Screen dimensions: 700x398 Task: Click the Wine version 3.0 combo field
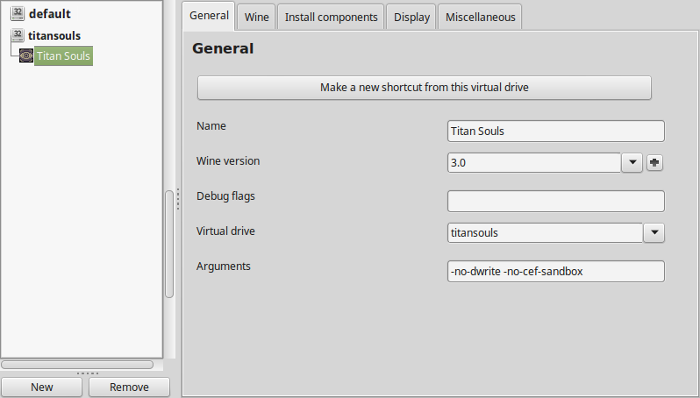[534, 162]
